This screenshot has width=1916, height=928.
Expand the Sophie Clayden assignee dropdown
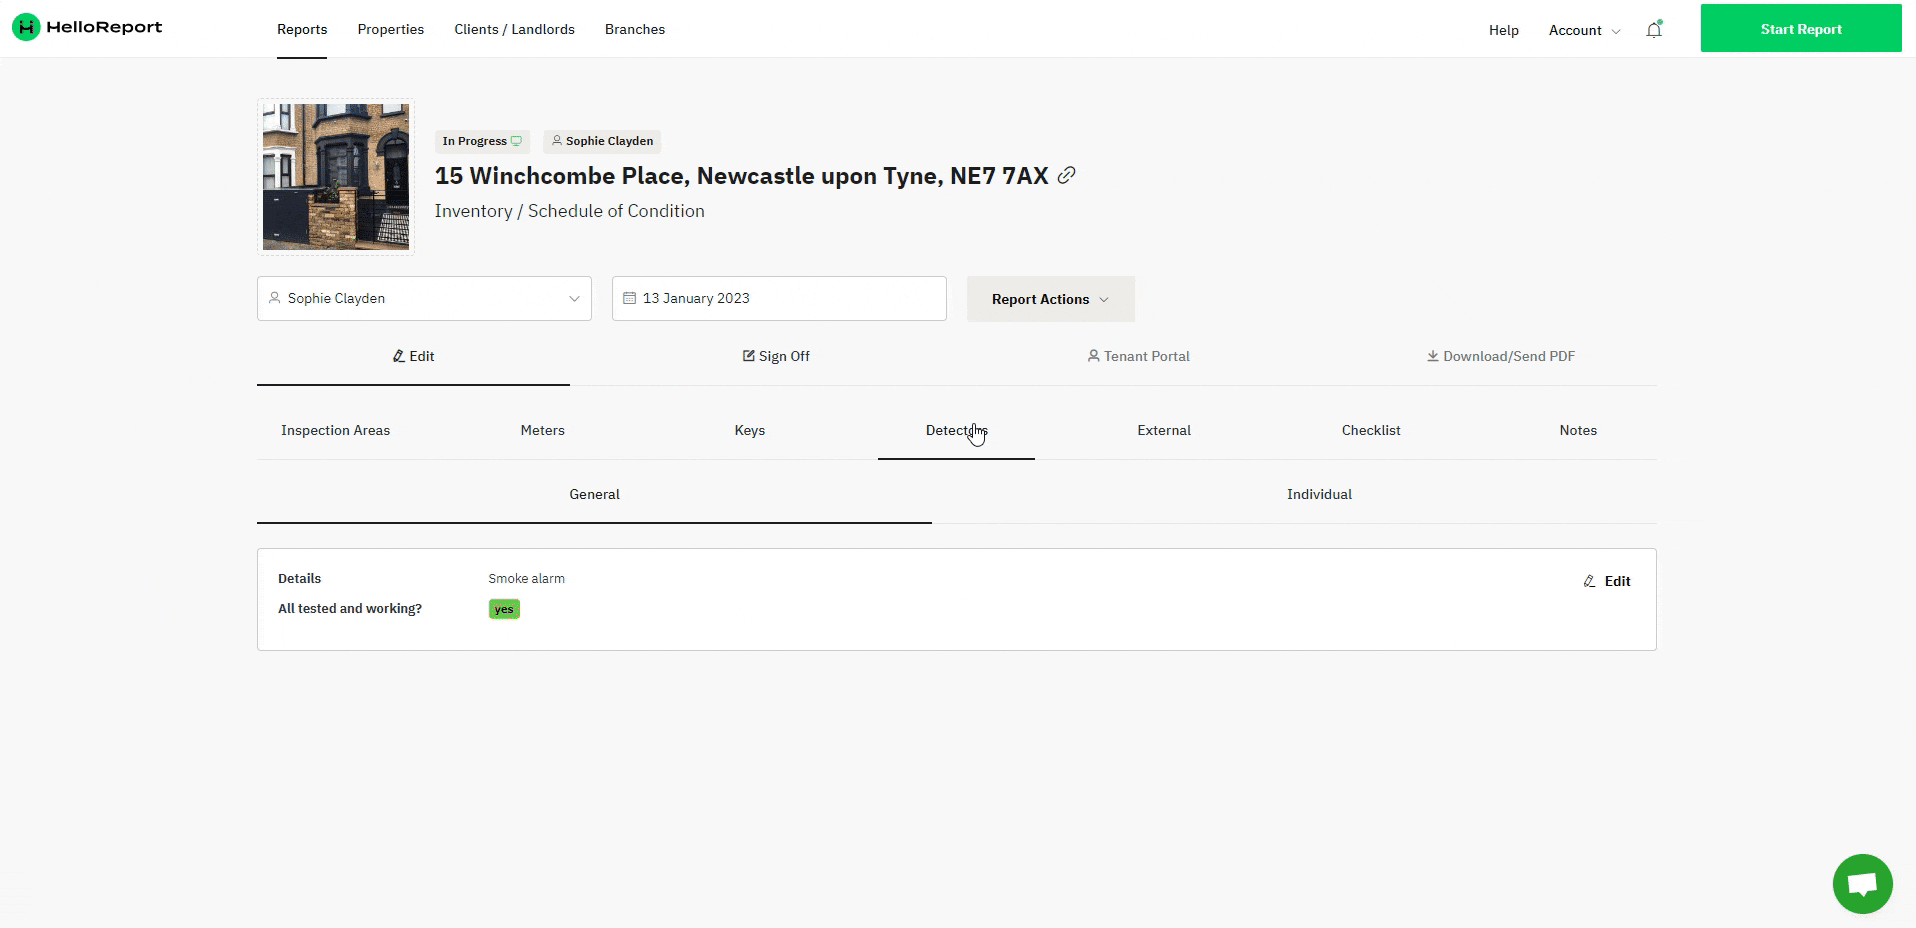point(424,298)
